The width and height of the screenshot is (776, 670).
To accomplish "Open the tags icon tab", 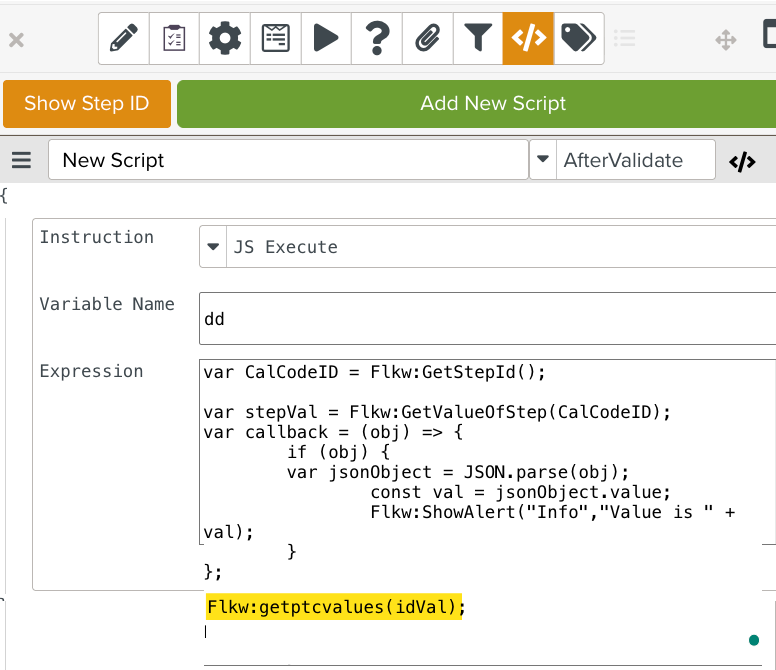I will 578,39.
